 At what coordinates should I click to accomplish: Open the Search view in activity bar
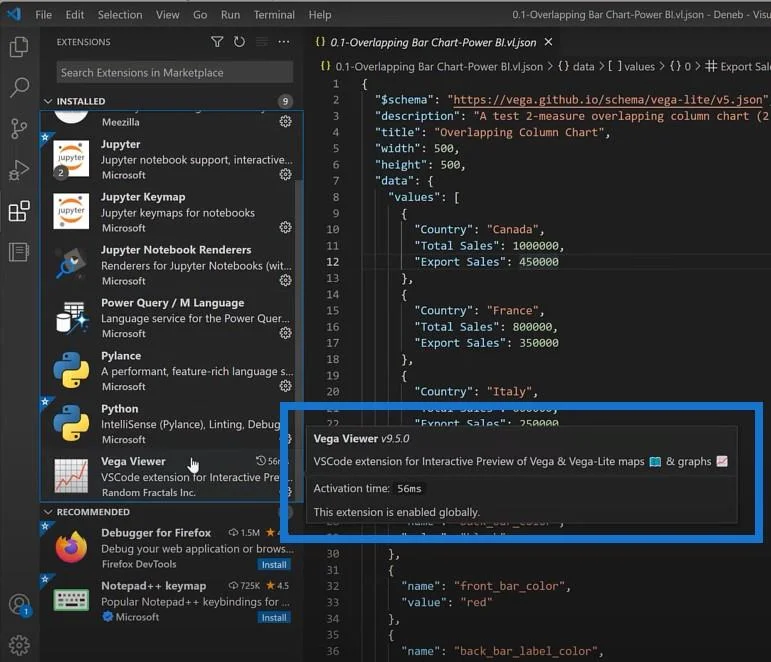(20, 87)
